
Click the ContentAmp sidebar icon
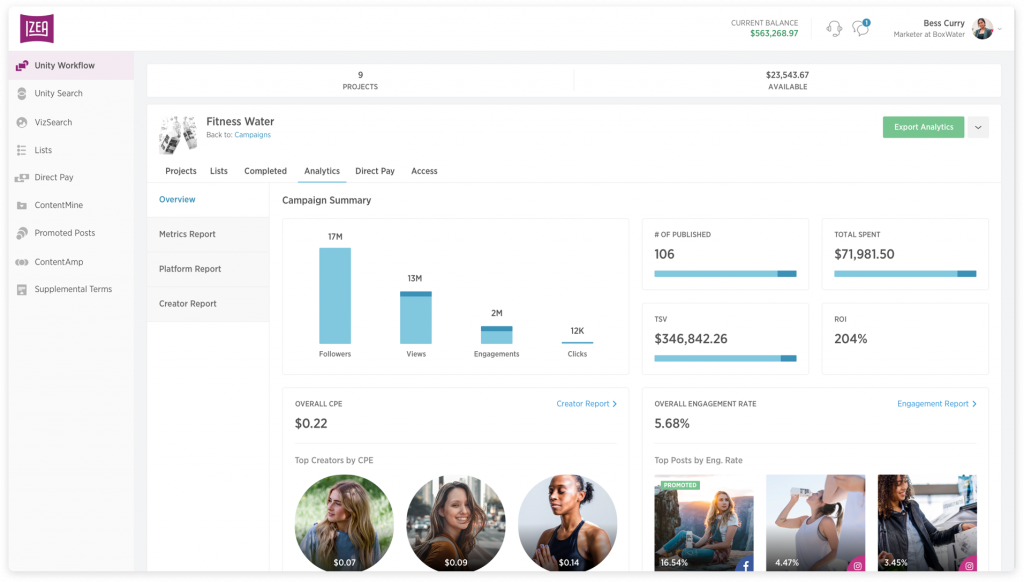(x=22, y=262)
